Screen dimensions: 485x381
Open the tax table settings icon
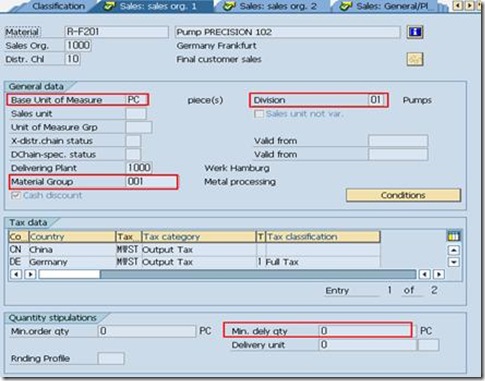pos(454,237)
